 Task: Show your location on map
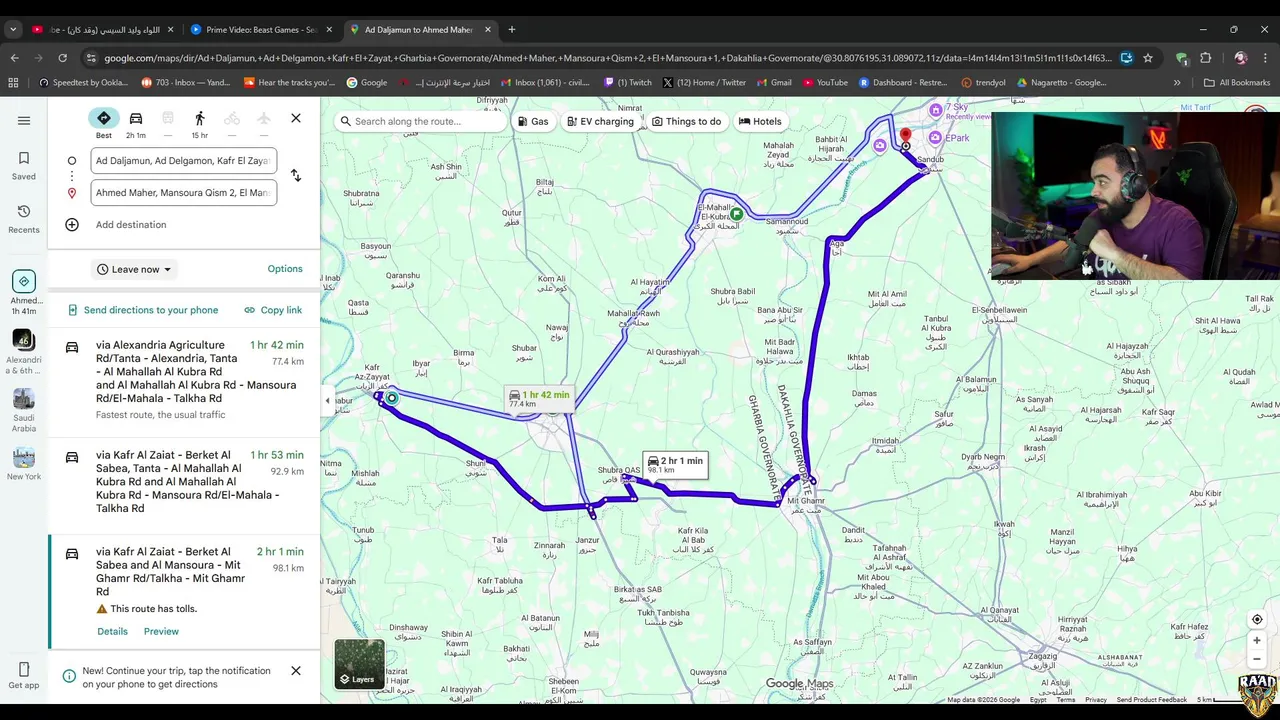coord(1257,620)
